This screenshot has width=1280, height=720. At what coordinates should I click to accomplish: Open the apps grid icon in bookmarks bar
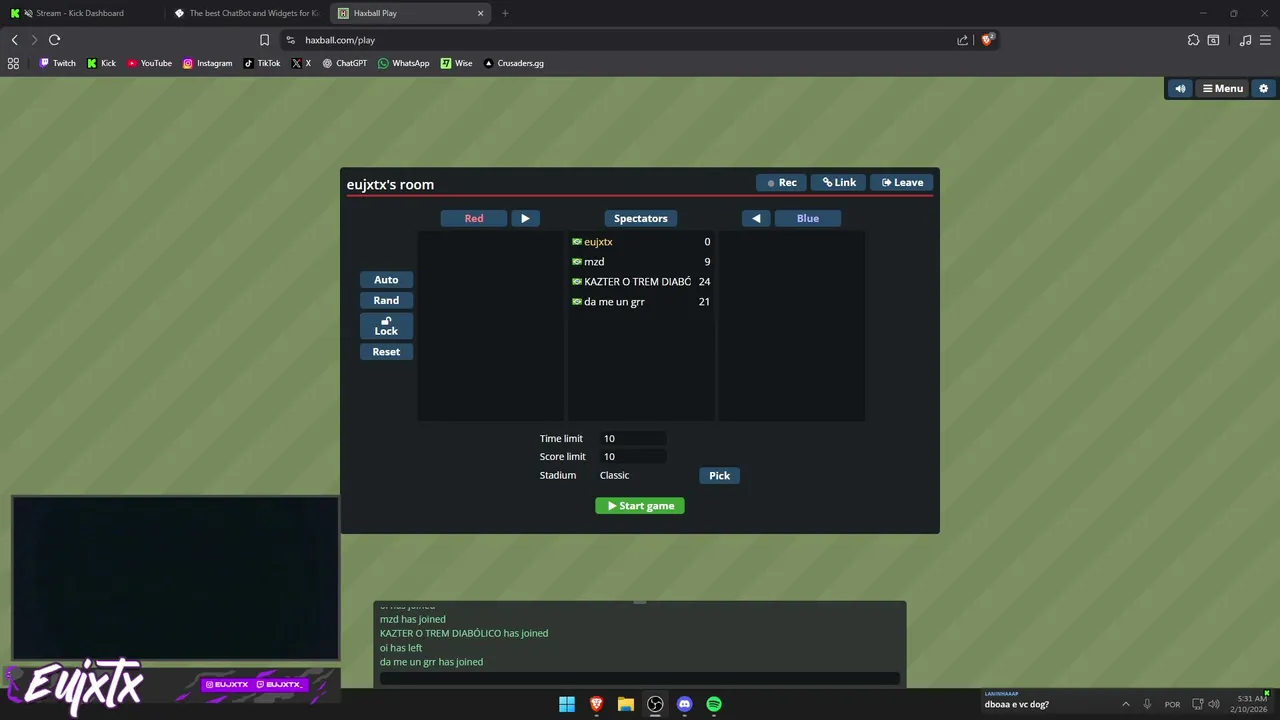[x=13, y=63]
